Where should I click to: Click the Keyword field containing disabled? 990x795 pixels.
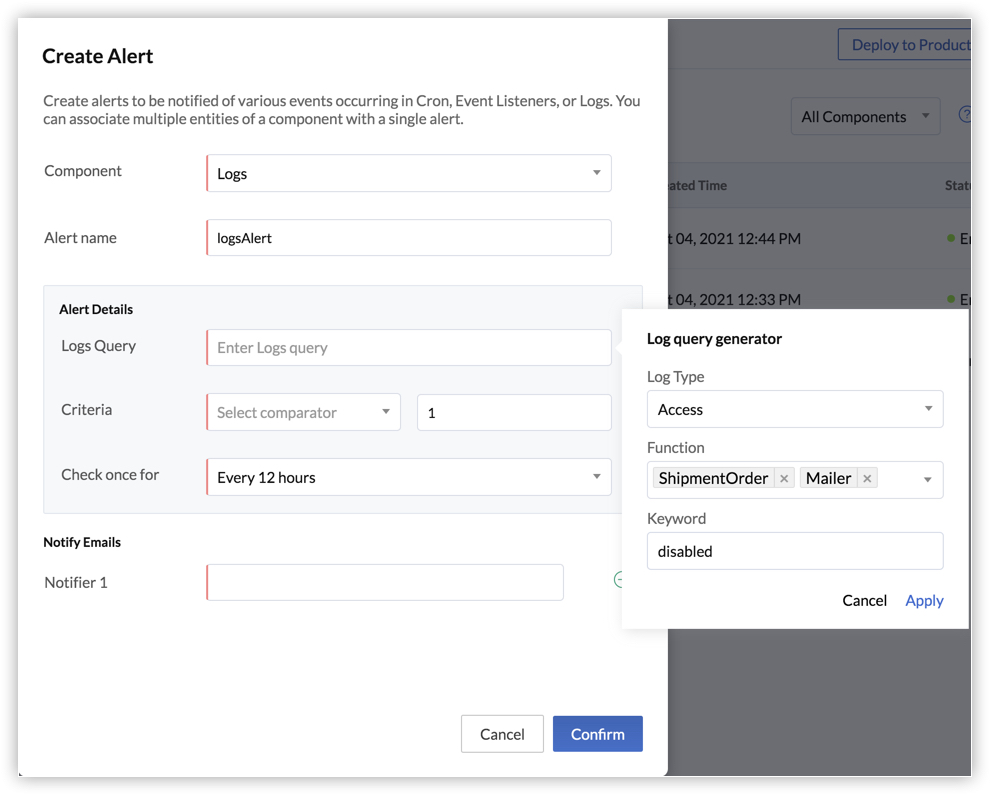[795, 551]
